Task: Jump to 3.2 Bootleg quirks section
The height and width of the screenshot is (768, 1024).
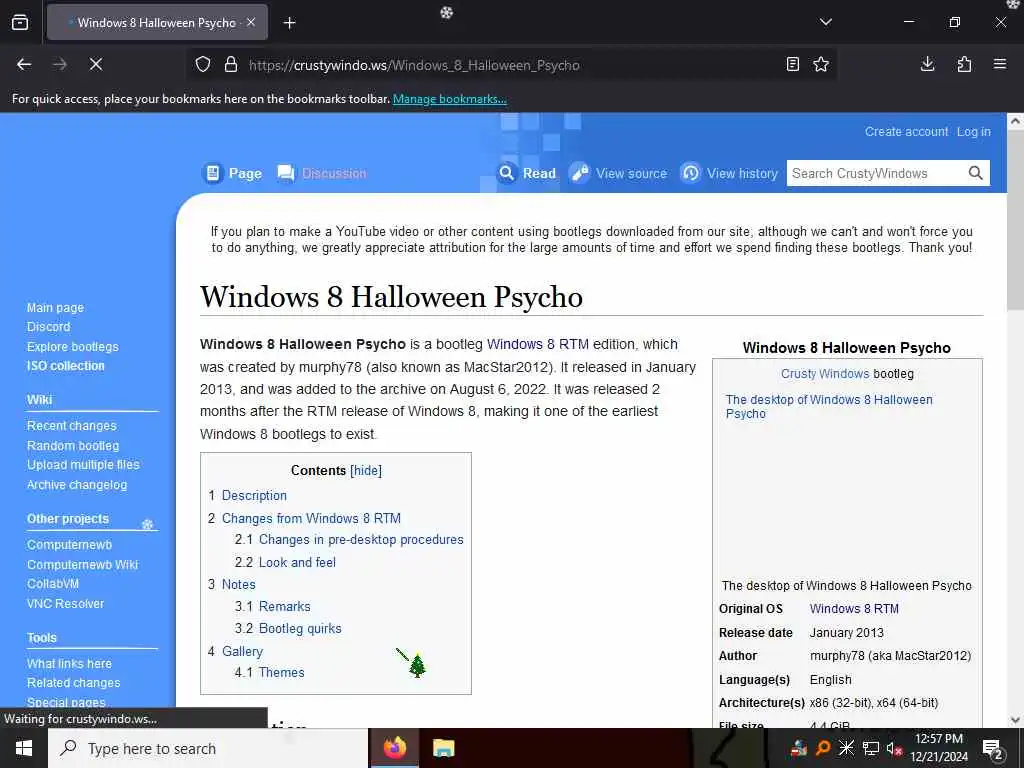Action: point(288,628)
